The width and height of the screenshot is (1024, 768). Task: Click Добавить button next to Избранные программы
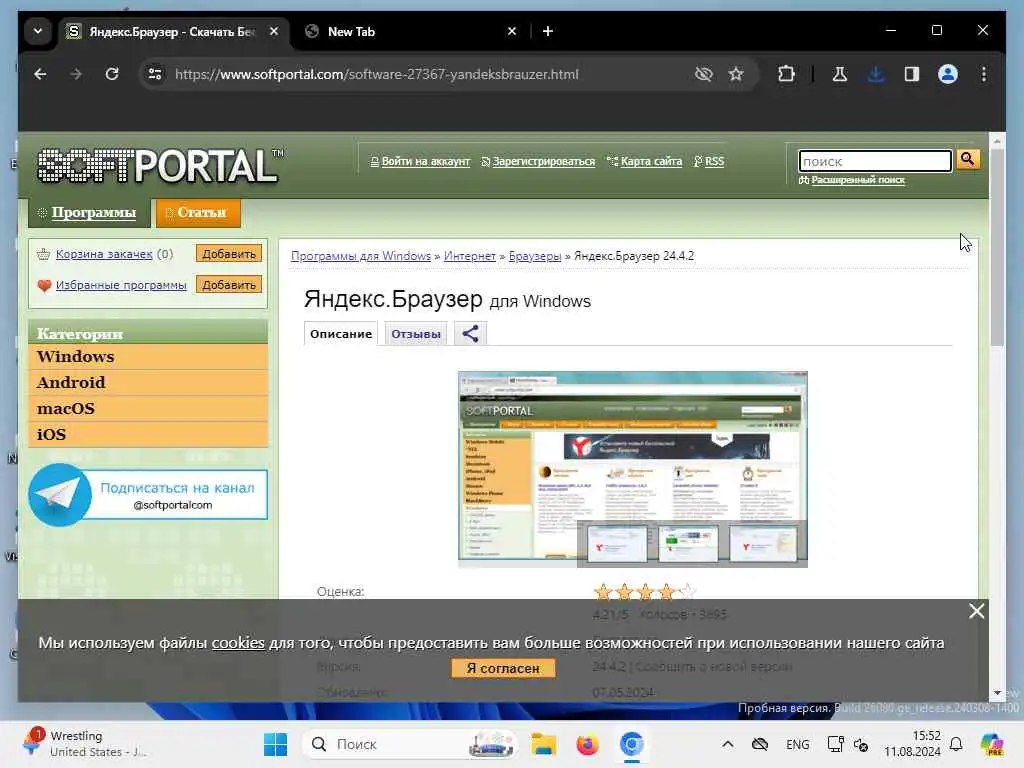pos(229,285)
